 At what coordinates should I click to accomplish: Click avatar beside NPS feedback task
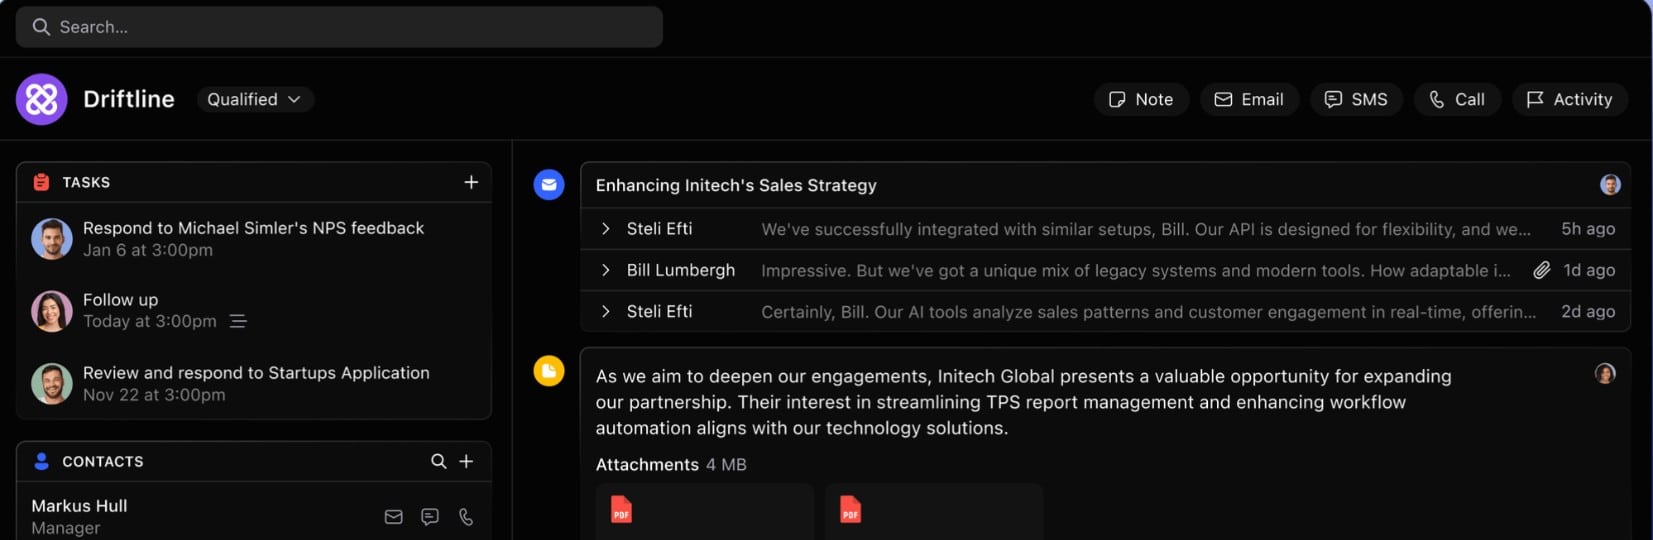(x=52, y=239)
